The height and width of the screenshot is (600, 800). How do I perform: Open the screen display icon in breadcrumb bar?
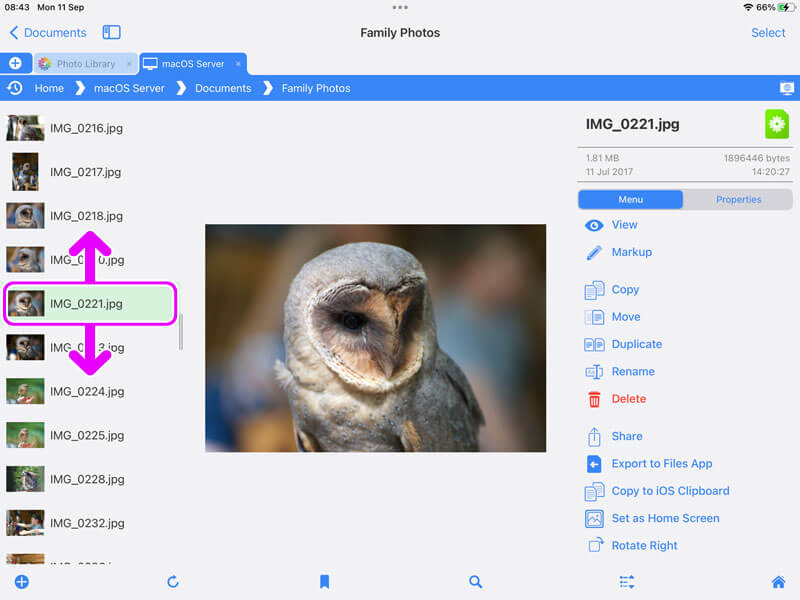point(787,88)
